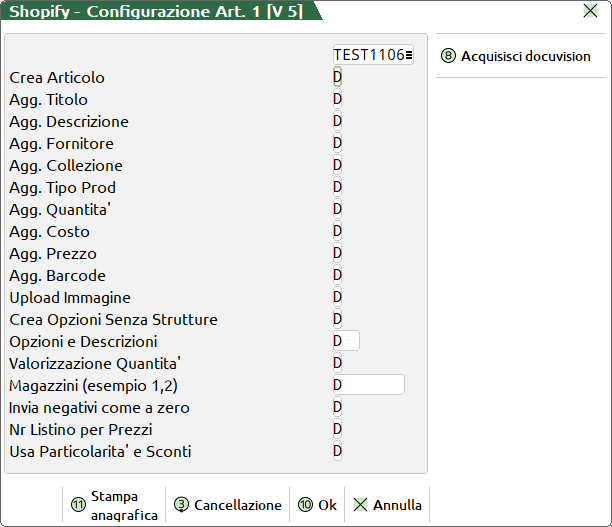Click the Upload Immagine value field

(x=338, y=298)
